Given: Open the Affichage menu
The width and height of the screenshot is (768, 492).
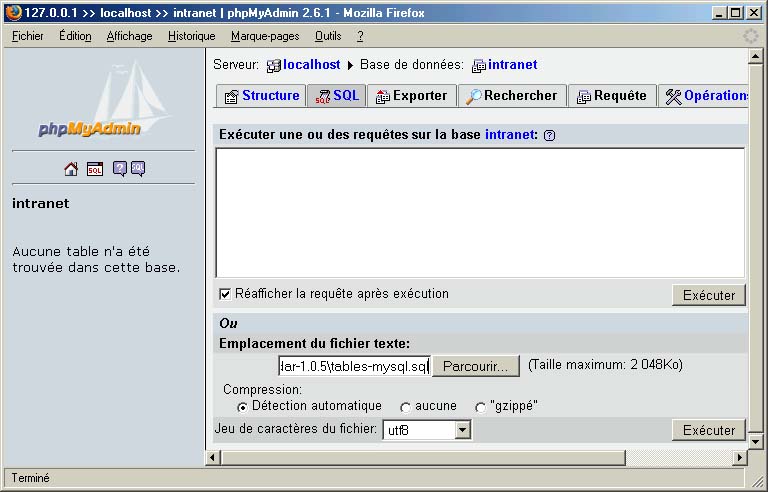Looking at the screenshot, I should tap(129, 36).
